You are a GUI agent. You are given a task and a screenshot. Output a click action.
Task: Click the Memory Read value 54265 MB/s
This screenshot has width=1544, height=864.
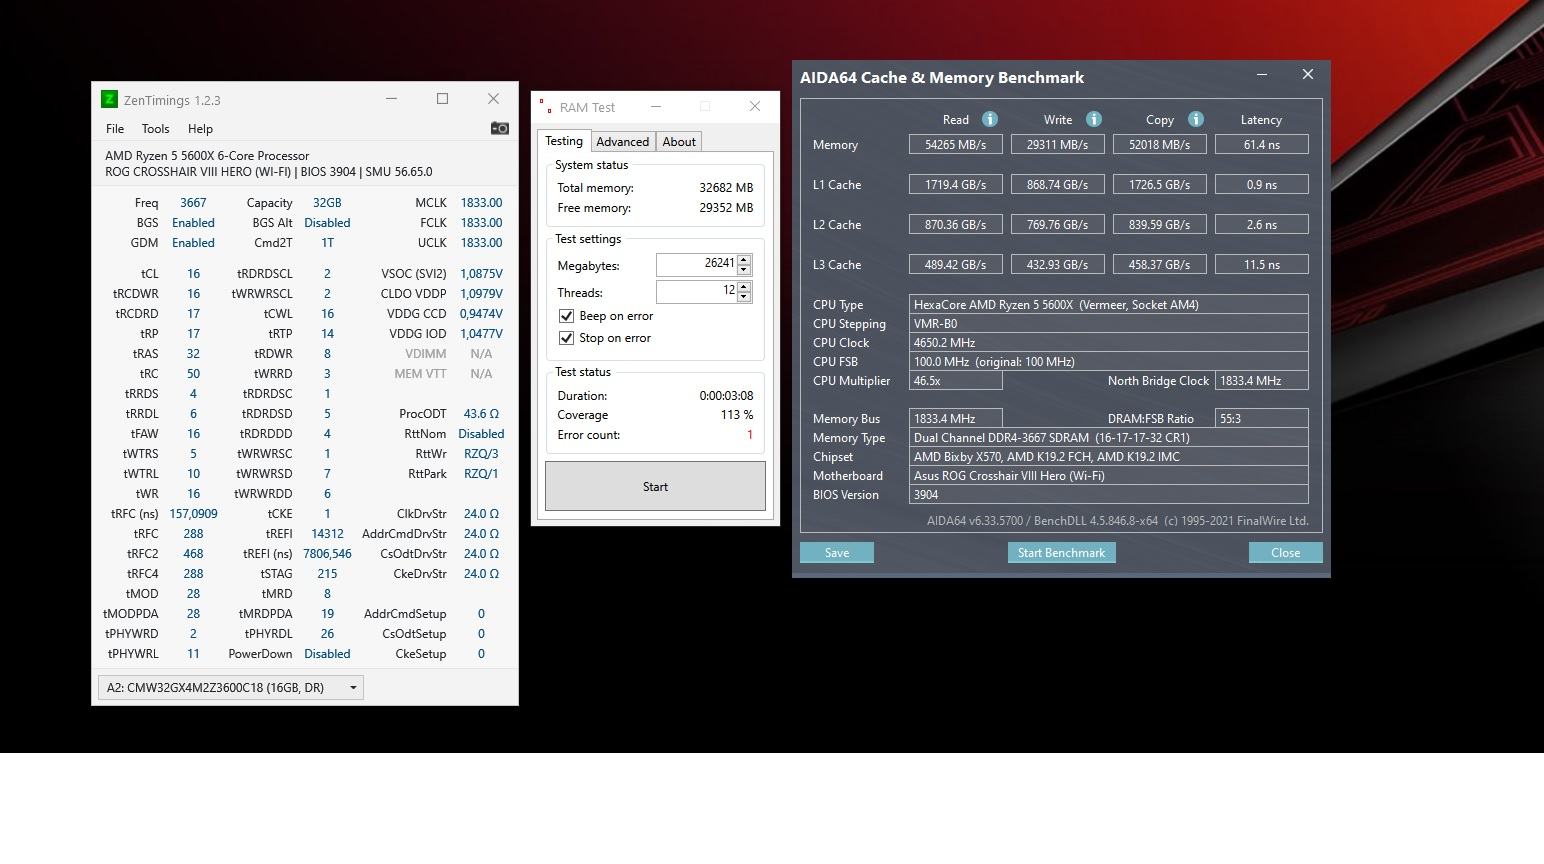tap(955, 145)
